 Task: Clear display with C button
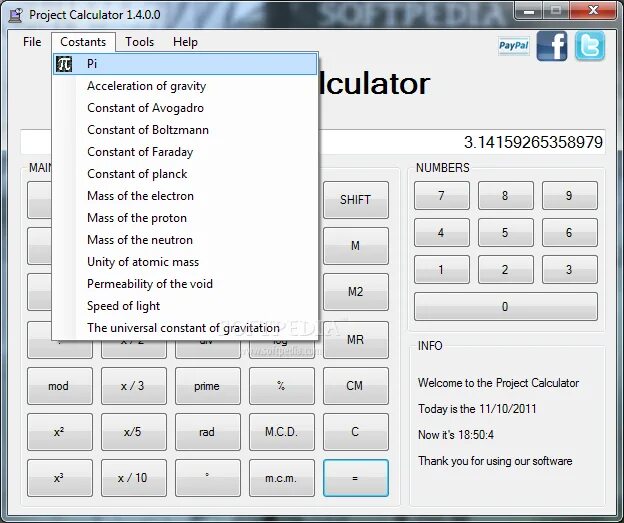(x=356, y=432)
